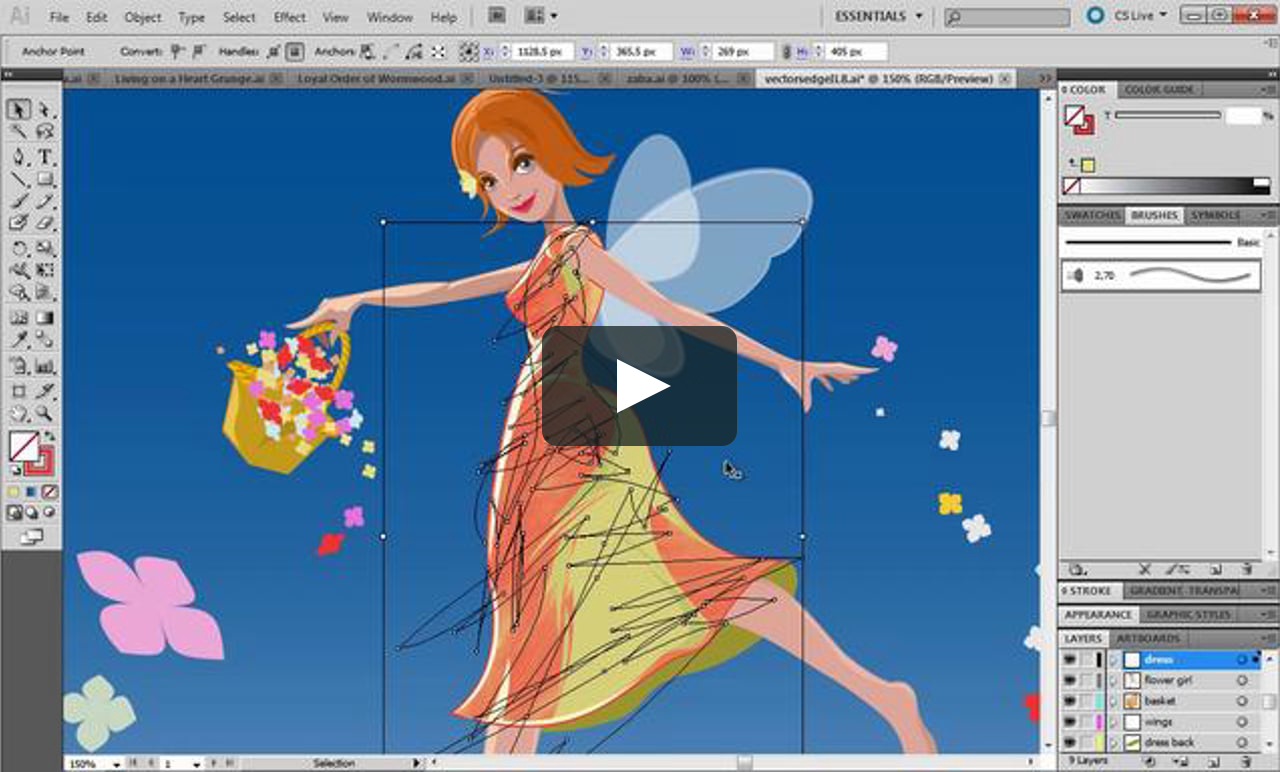
Task: Select the Pencil tool
Action: point(45,201)
